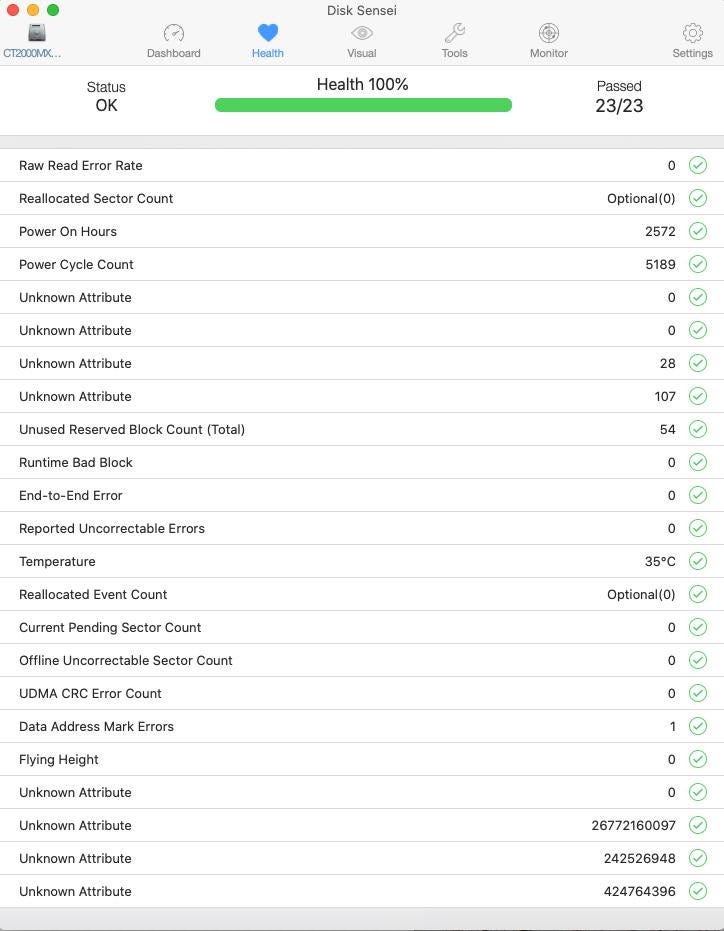
Task: Click the Data Address Mark Errors checkmark
Action: coord(698,726)
